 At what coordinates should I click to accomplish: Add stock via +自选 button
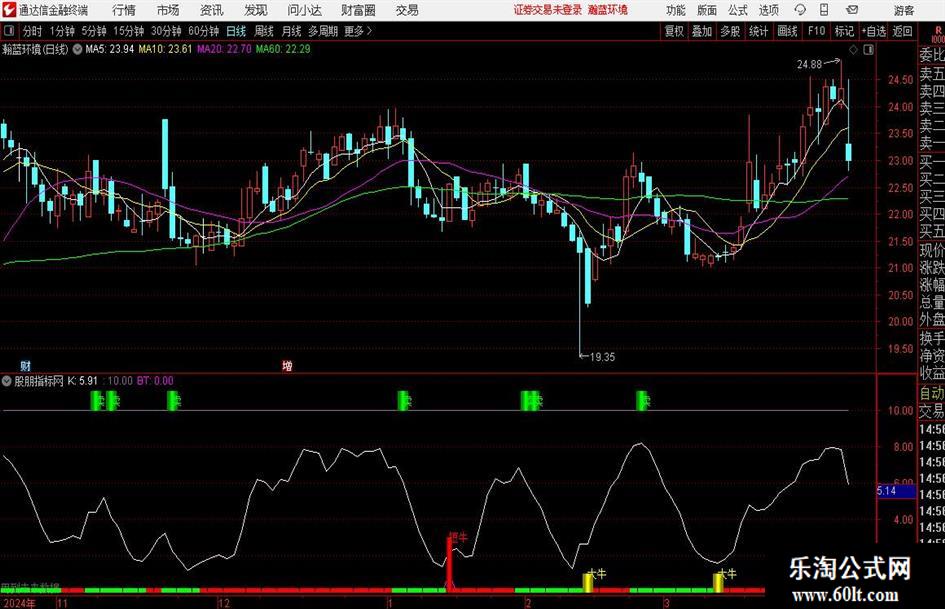pos(874,31)
